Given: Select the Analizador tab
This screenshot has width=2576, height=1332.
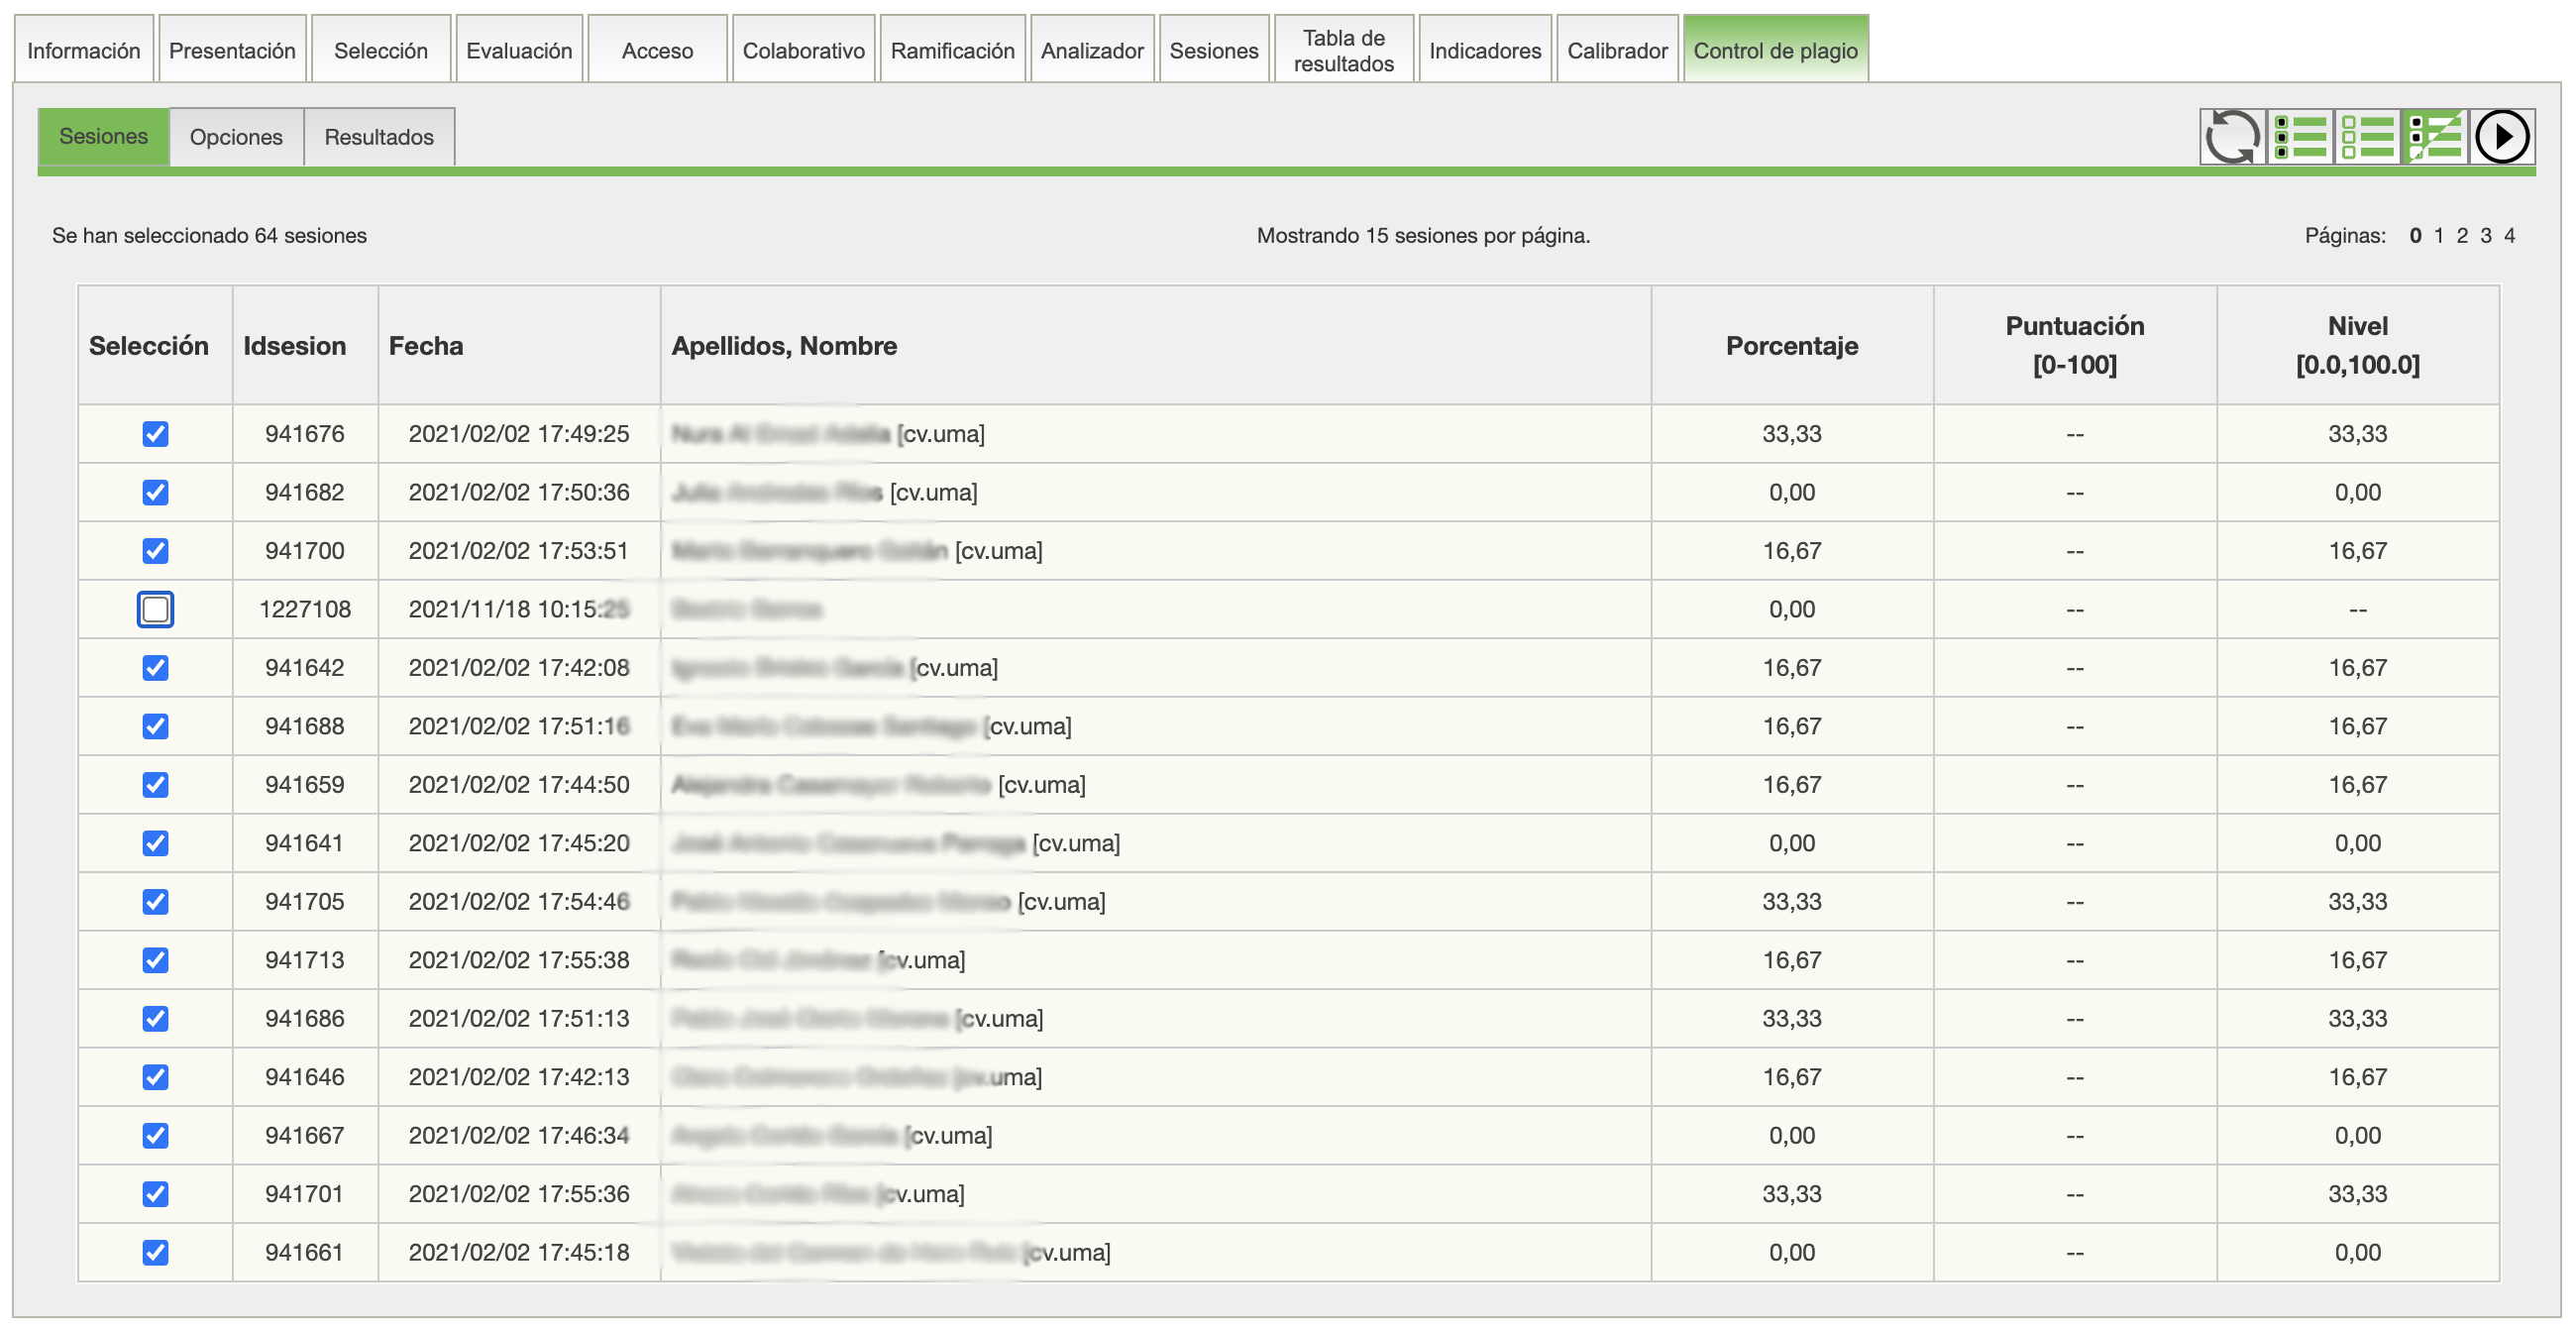Looking at the screenshot, I should click(x=1091, y=50).
